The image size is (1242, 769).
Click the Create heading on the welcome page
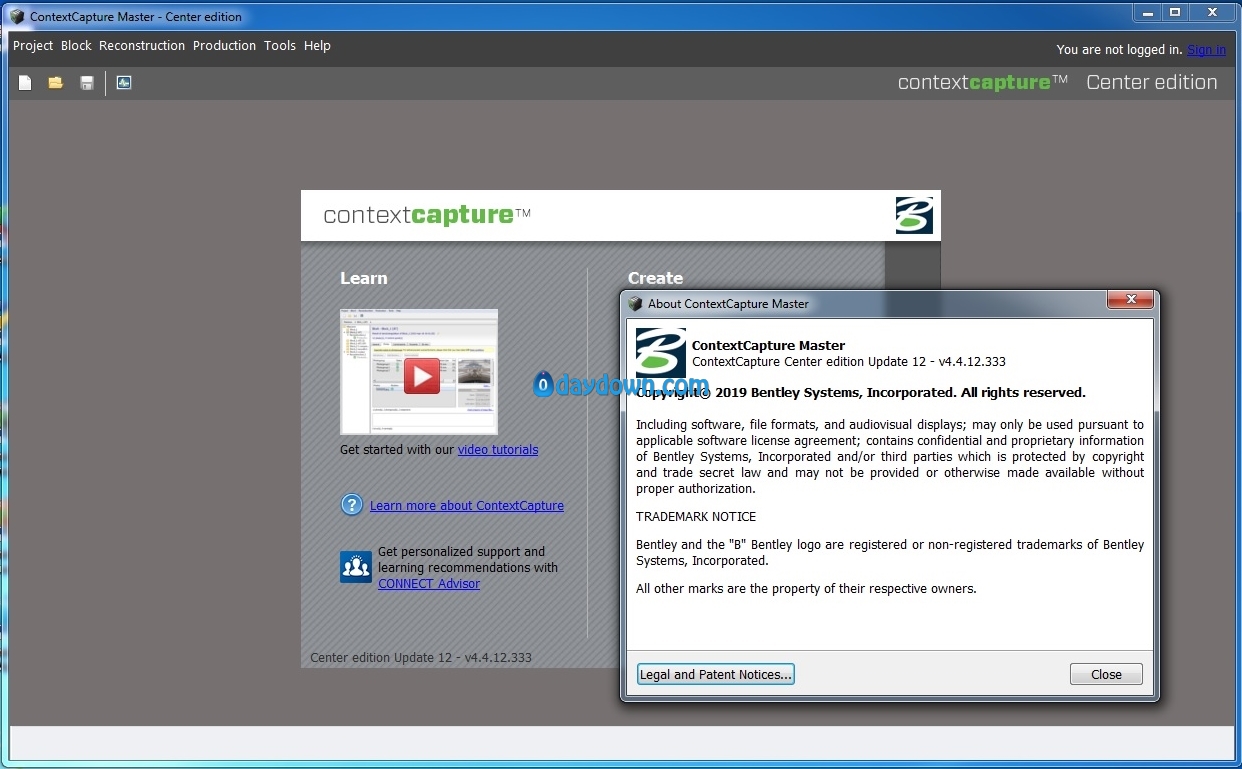tap(656, 278)
